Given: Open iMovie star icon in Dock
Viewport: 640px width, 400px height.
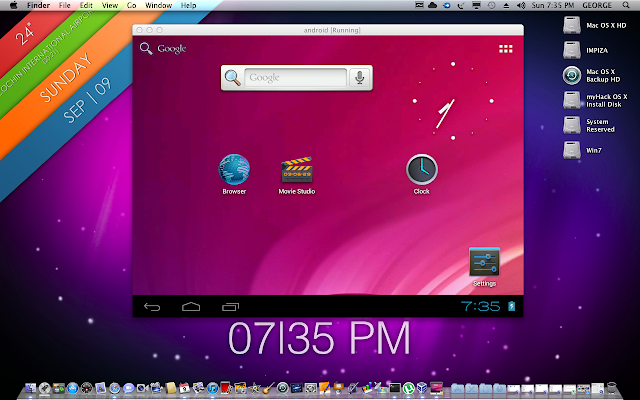Looking at the screenshot, I should (x=254, y=388).
